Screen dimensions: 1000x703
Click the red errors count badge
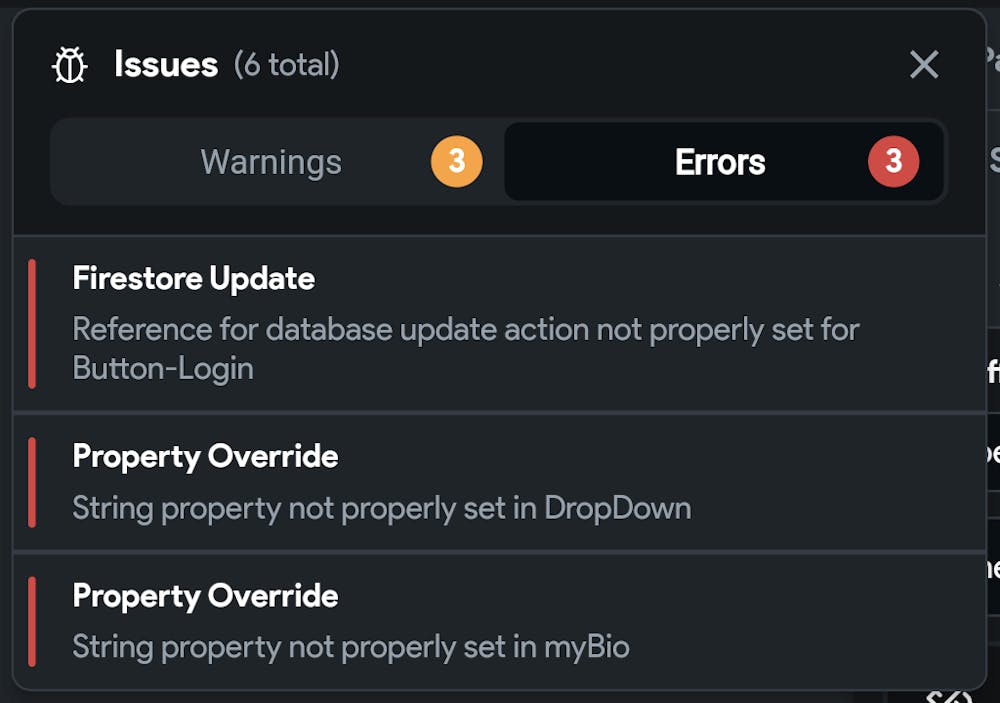893,161
